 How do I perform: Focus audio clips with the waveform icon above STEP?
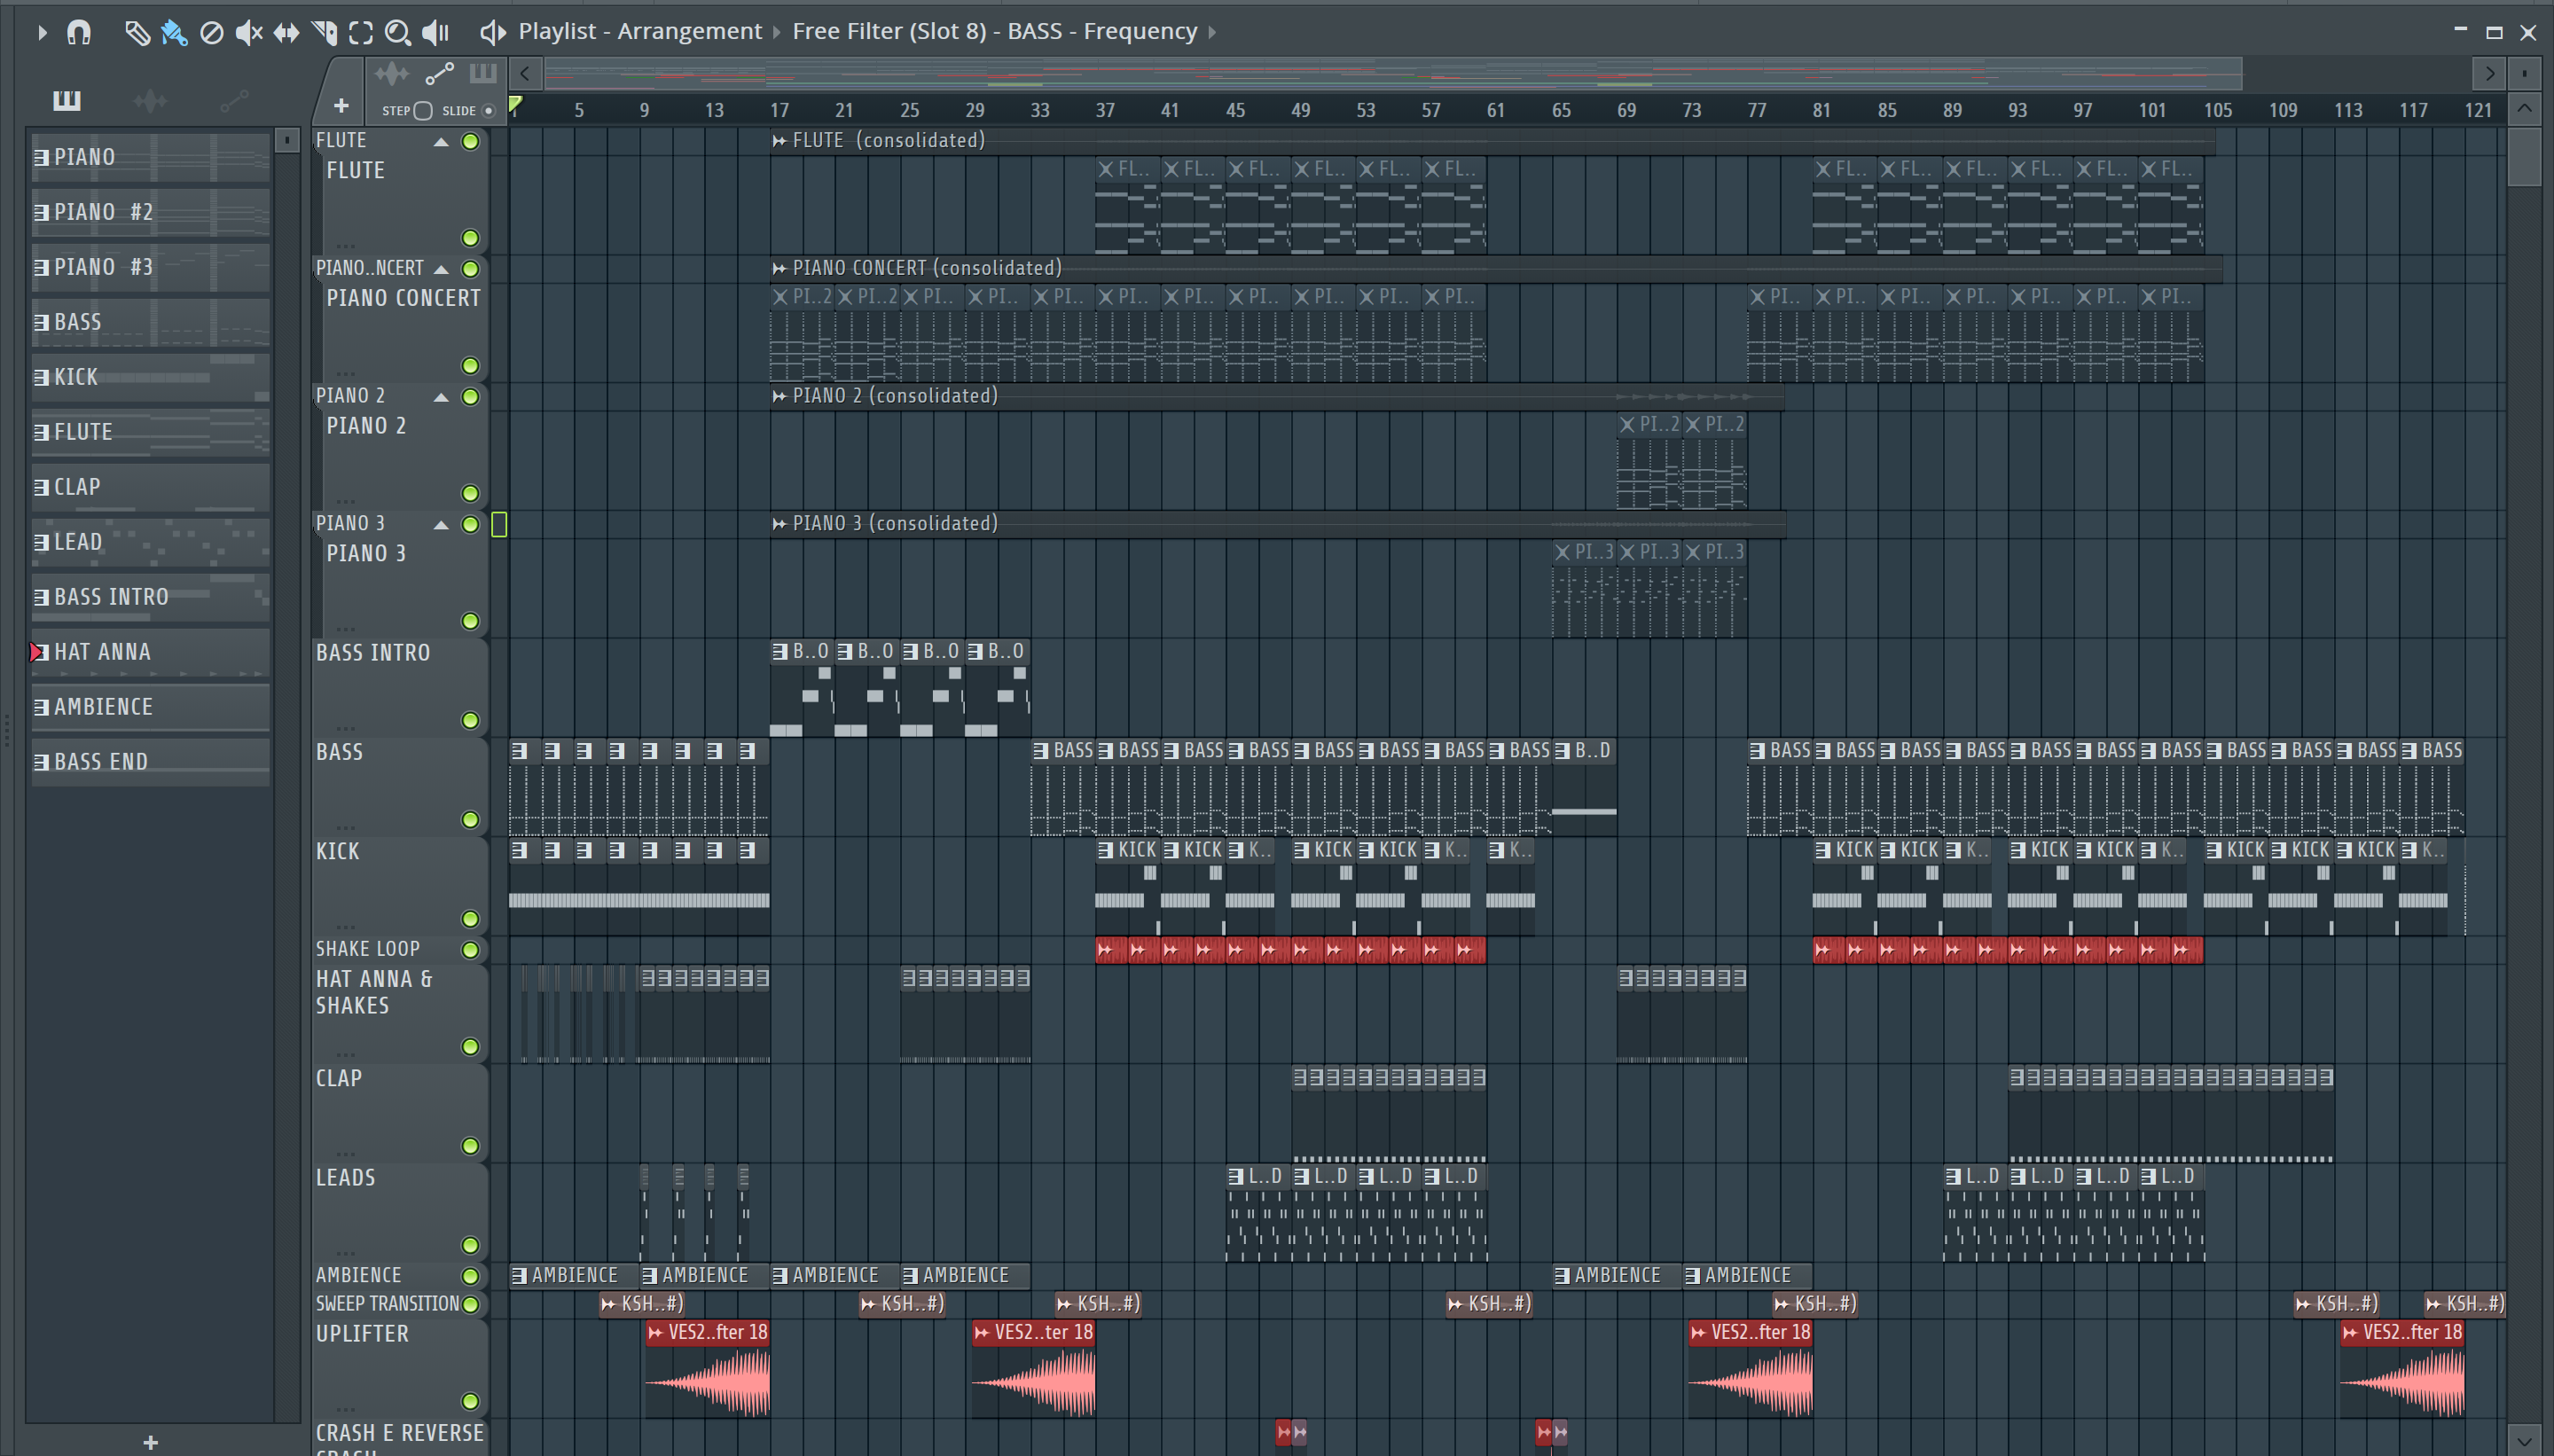[x=391, y=73]
